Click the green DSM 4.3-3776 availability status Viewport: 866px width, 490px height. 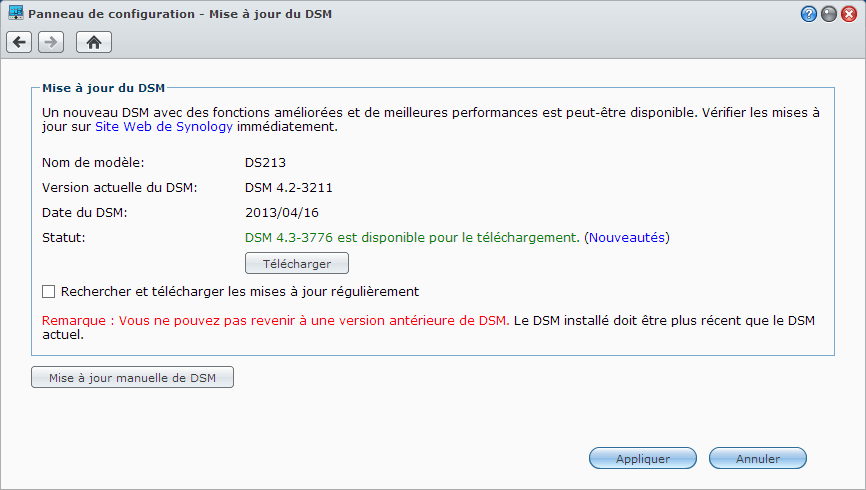[412, 238]
